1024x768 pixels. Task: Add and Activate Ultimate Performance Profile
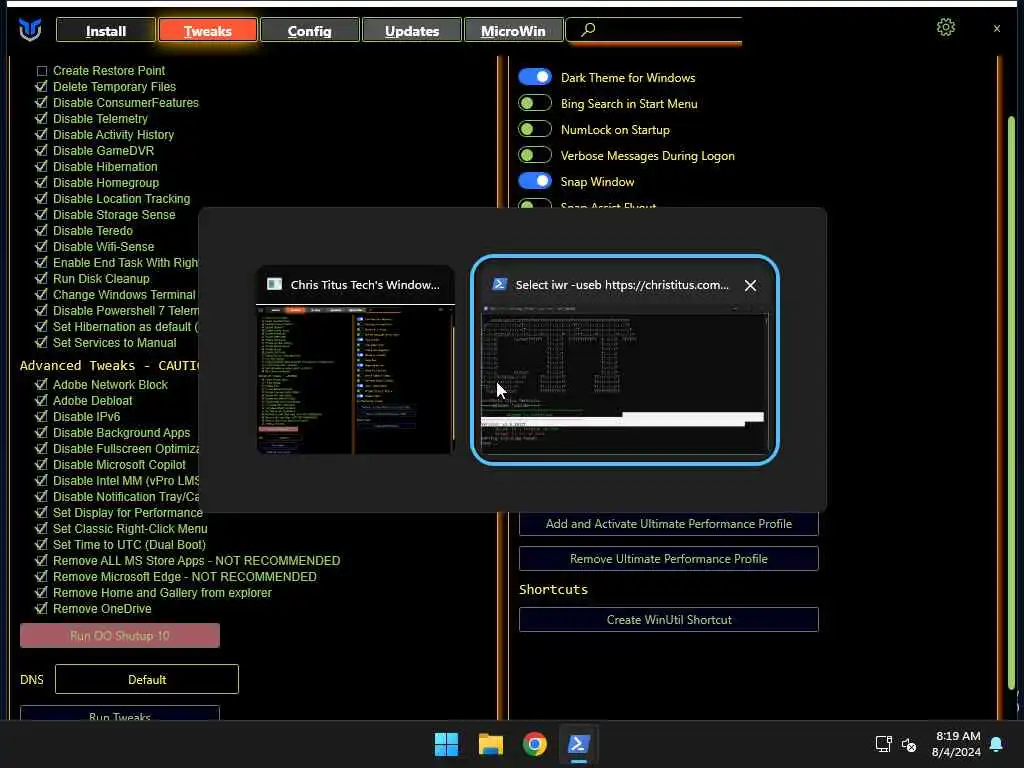tap(669, 524)
